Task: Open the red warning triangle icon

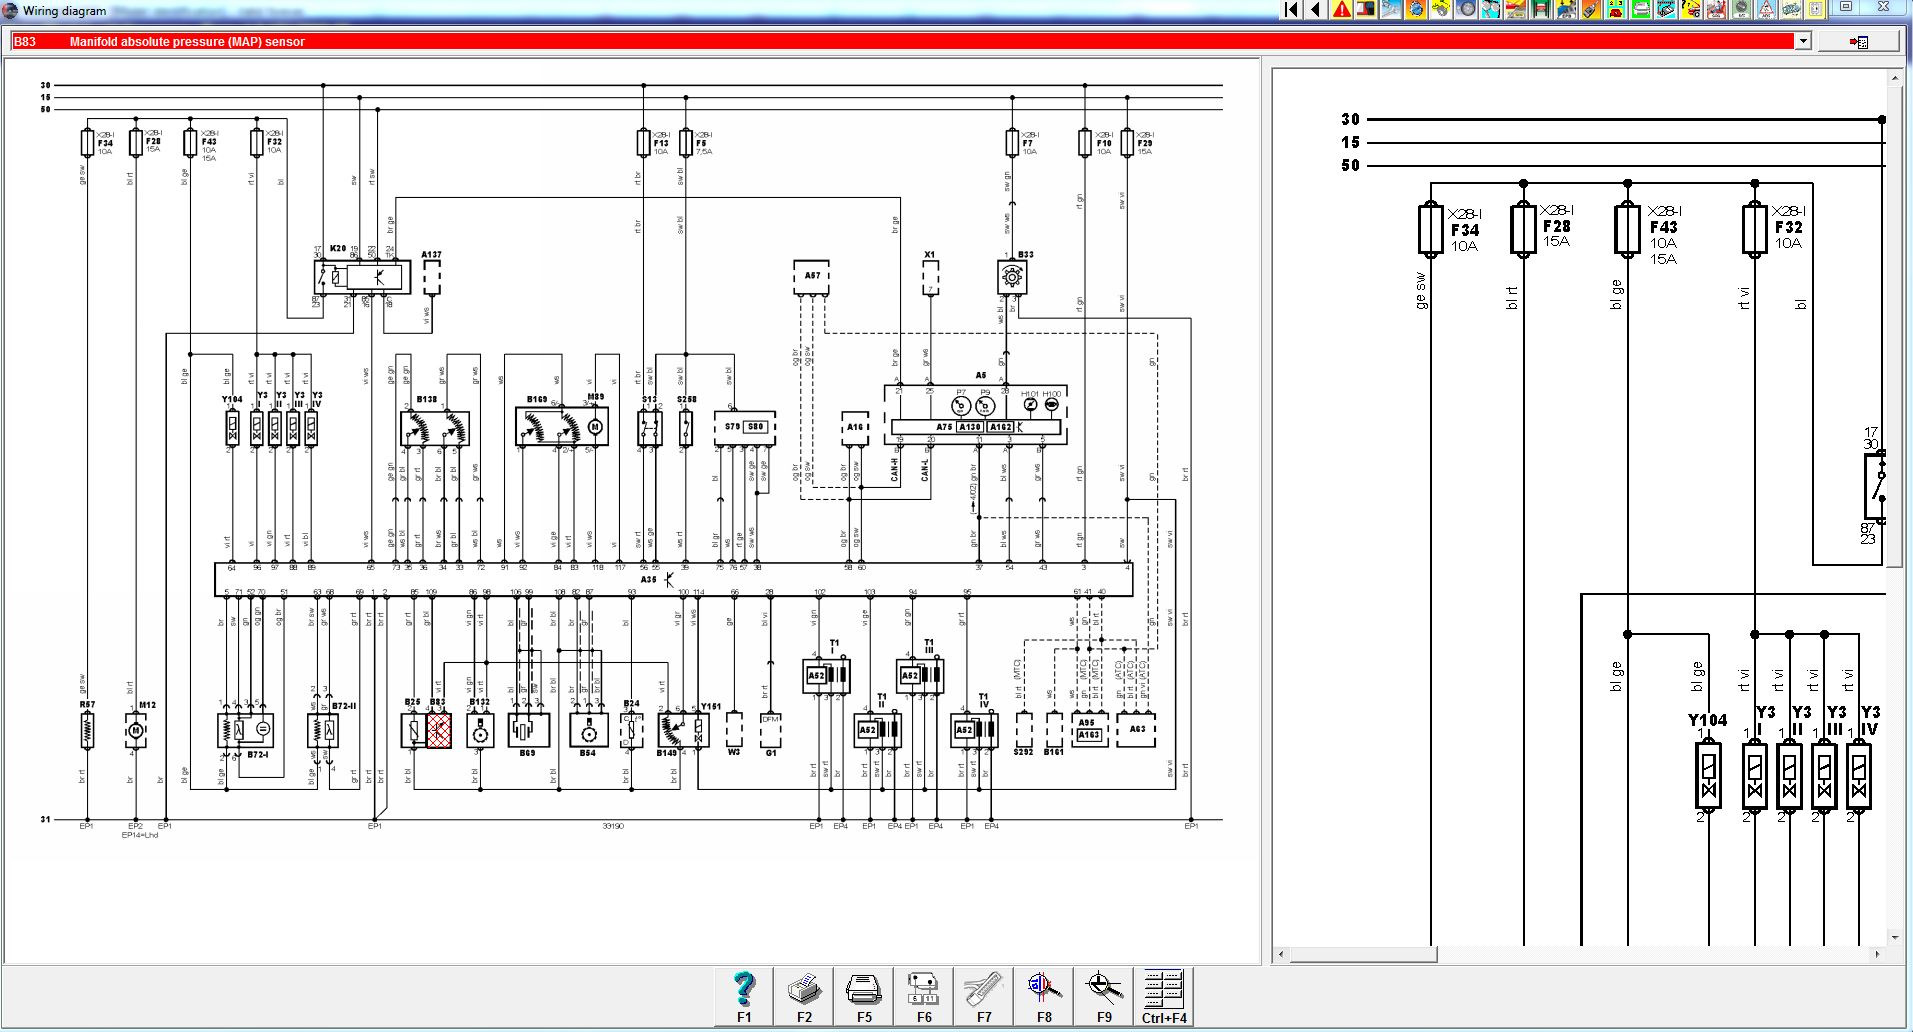Action: pos(1341,9)
